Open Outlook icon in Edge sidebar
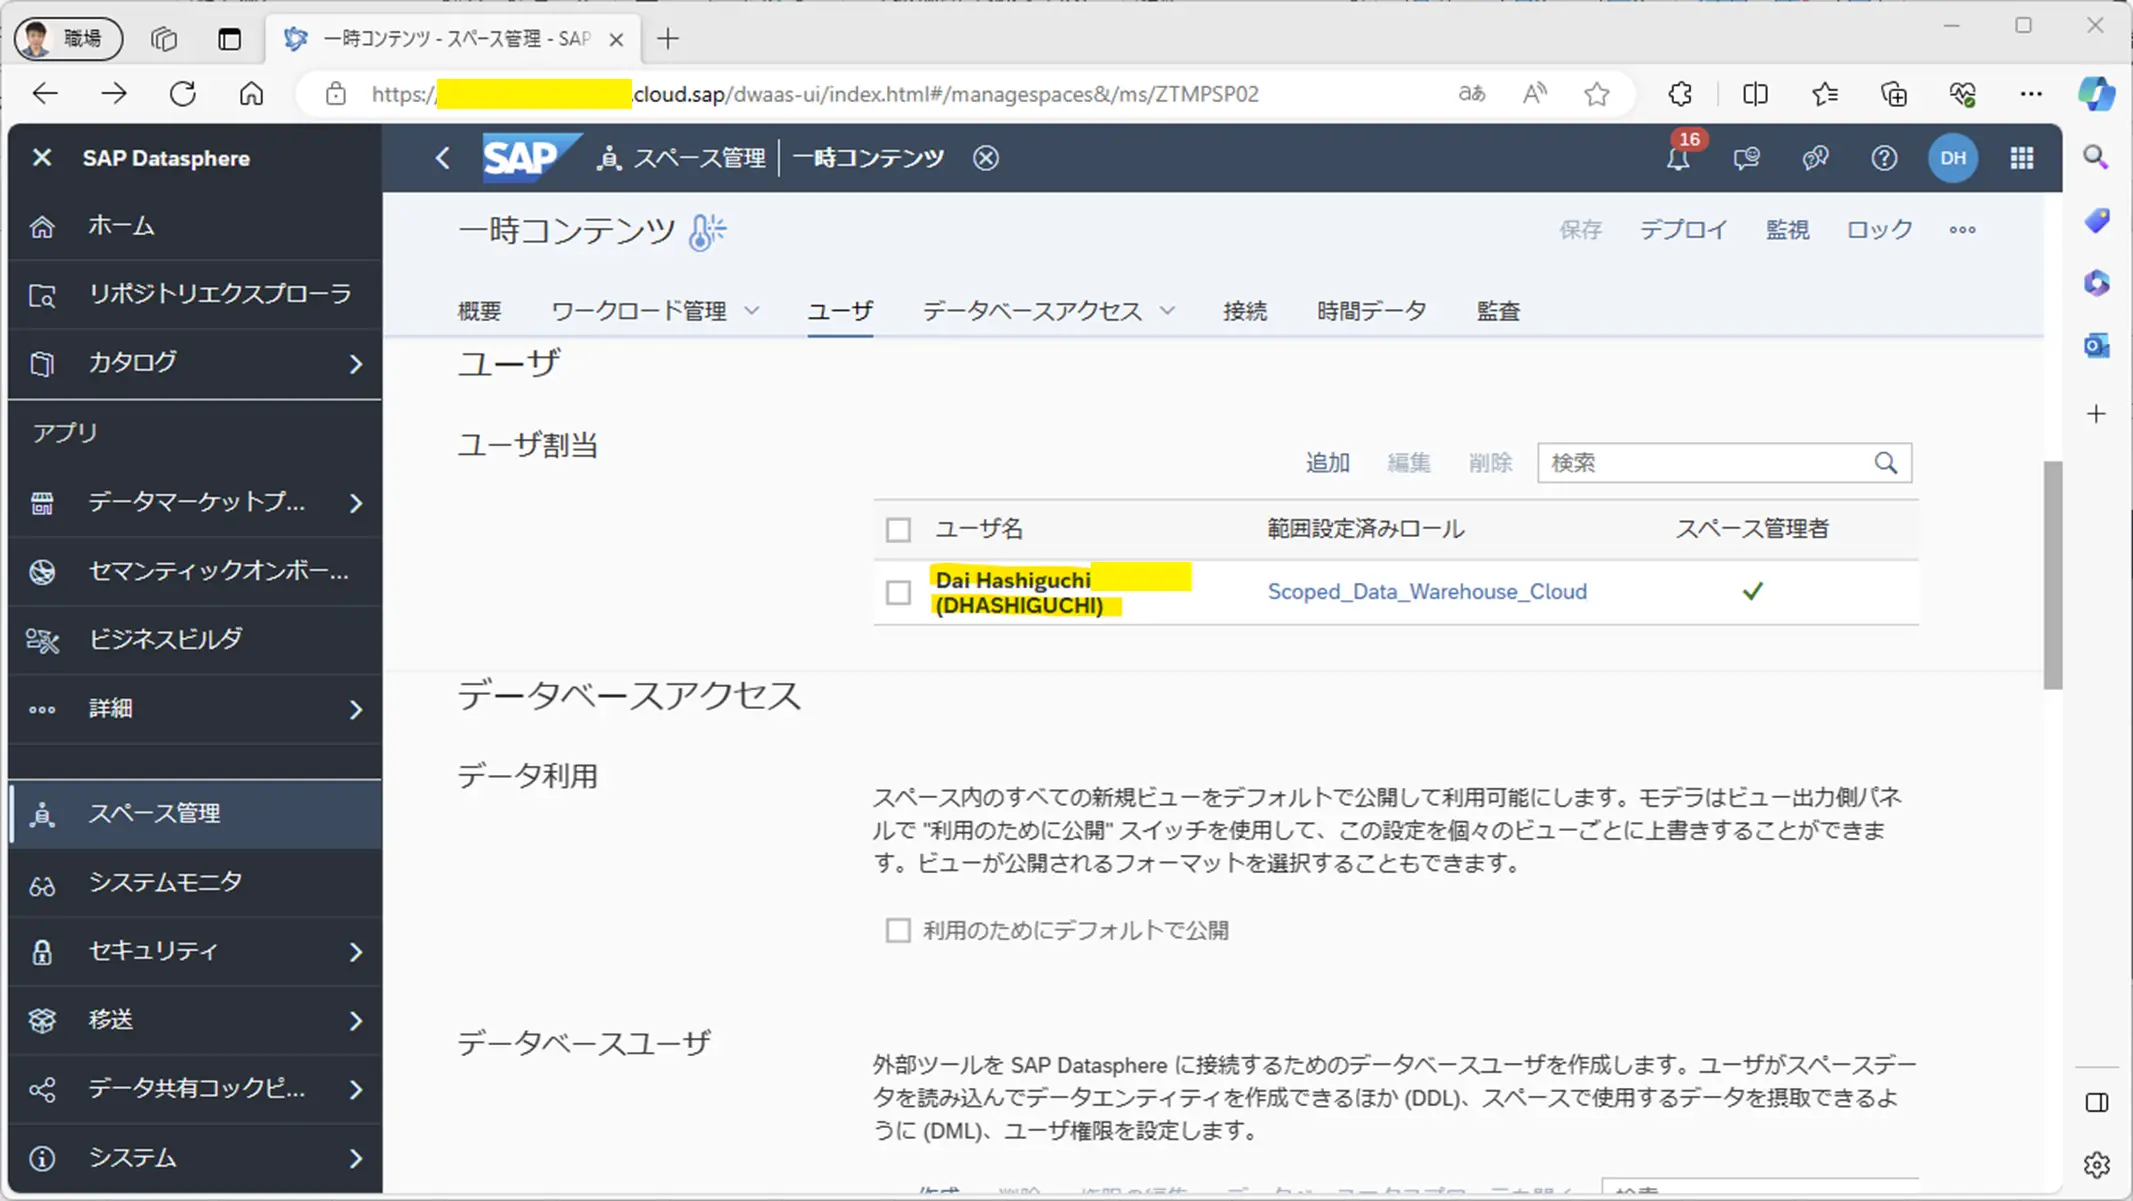Image resolution: width=2133 pixels, height=1201 pixels. (2097, 346)
